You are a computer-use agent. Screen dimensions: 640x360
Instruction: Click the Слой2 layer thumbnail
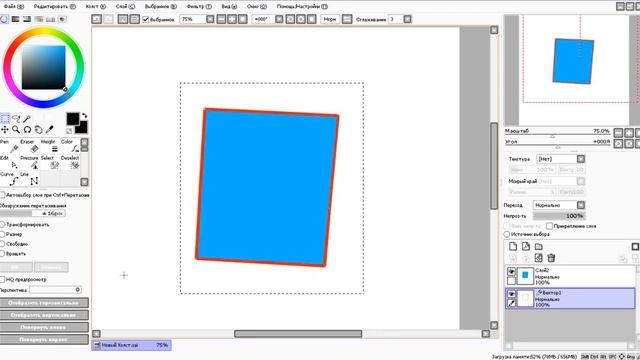tap(525, 276)
